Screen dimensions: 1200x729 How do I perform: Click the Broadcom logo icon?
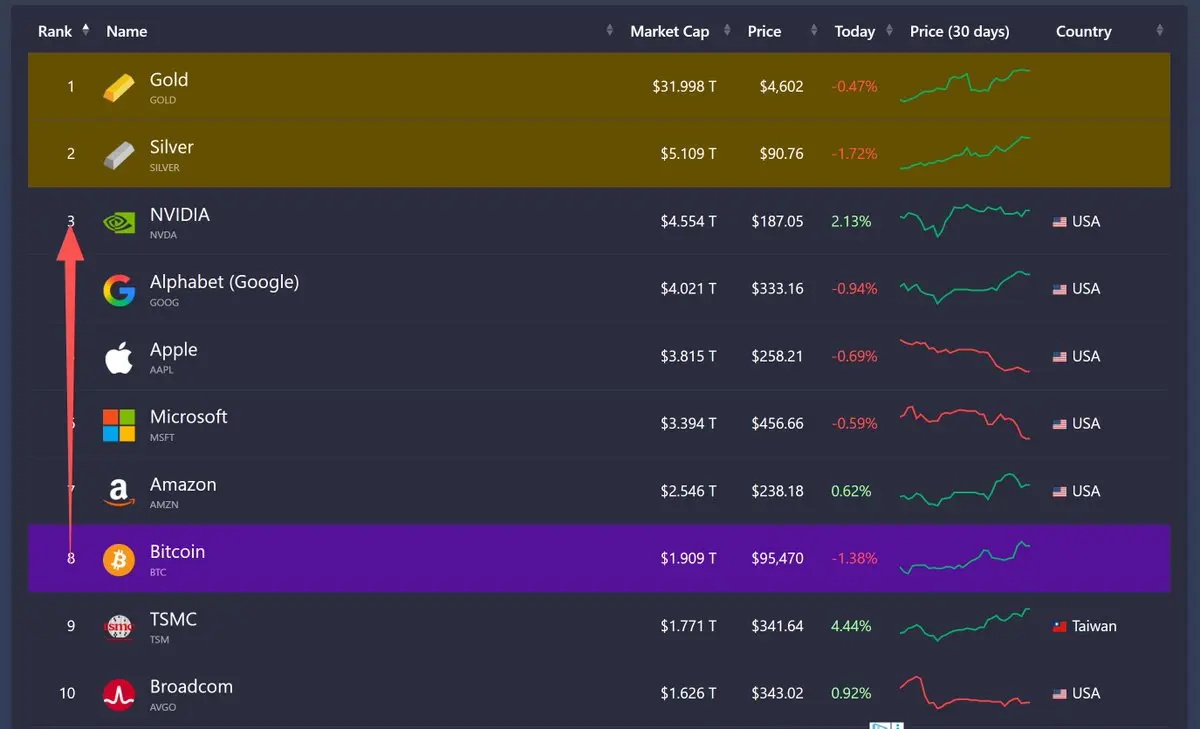119,694
